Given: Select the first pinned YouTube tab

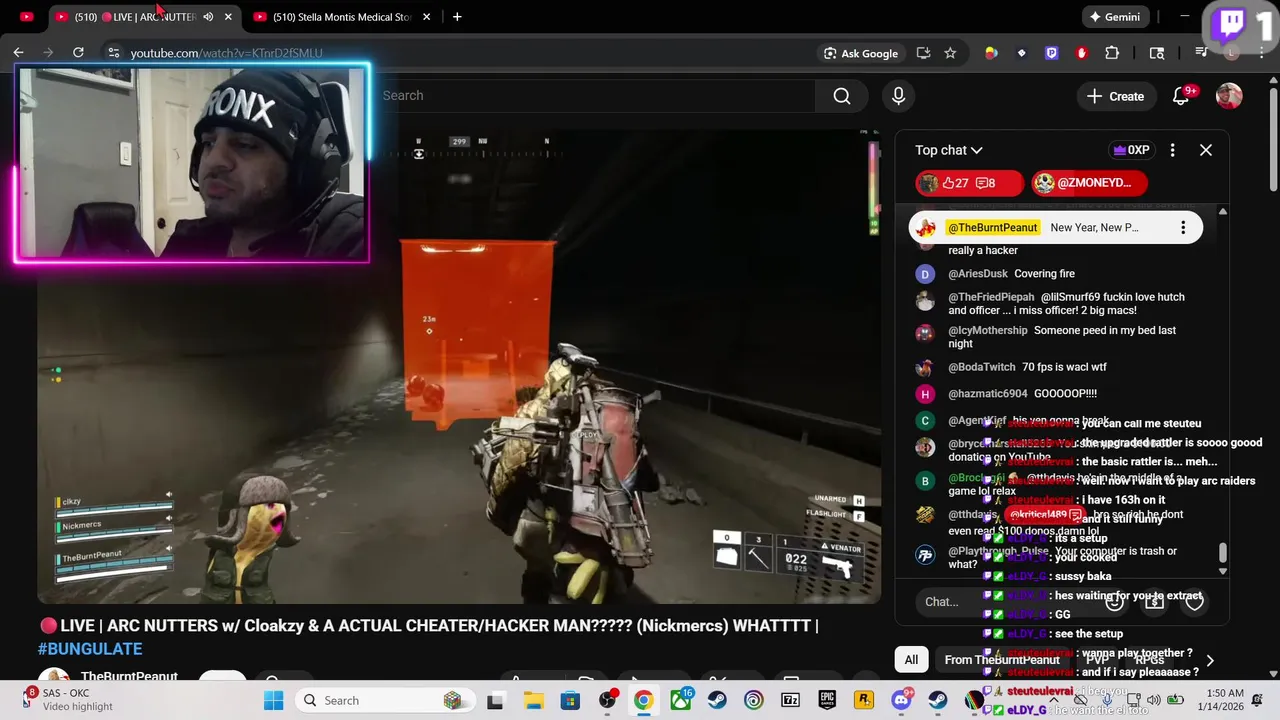Looking at the screenshot, I should point(27,17).
